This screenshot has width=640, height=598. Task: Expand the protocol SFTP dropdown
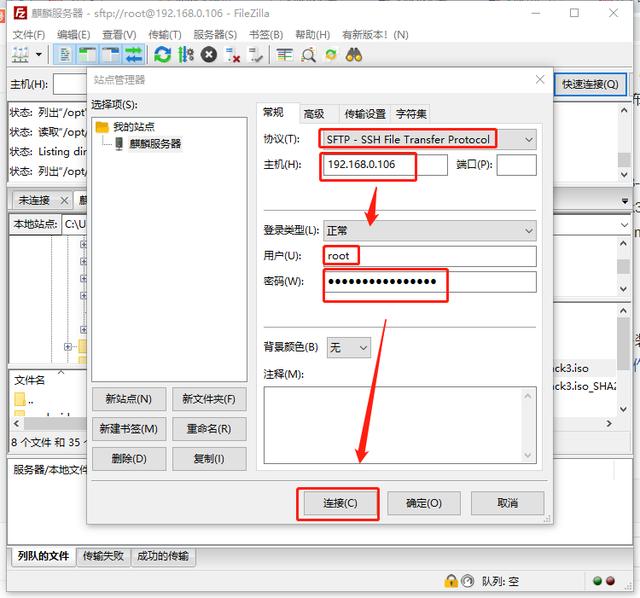coord(429,140)
